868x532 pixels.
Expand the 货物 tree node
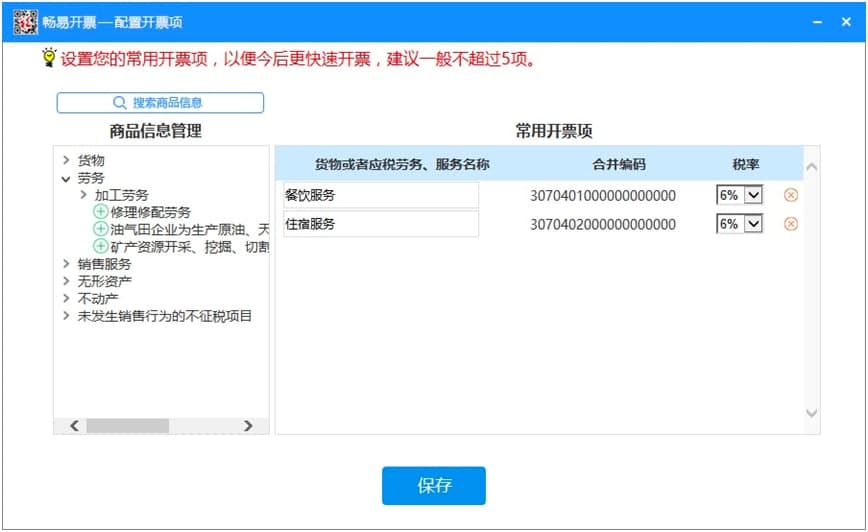tap(66, 160)
